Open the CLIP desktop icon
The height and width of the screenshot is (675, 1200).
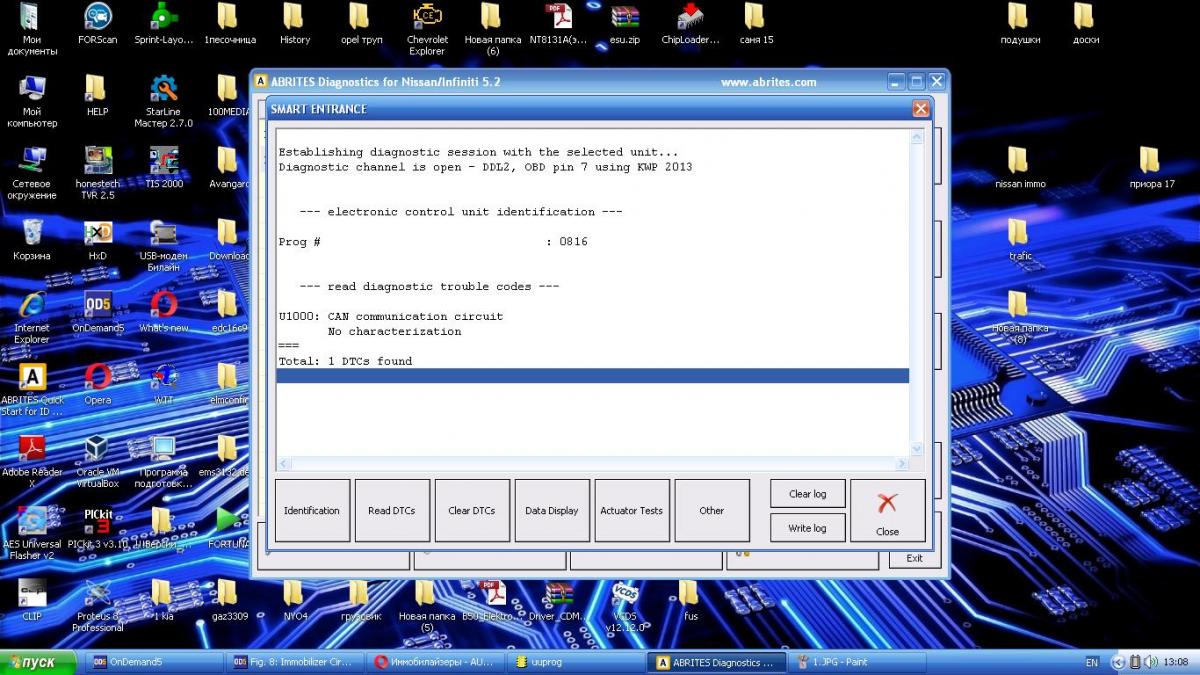(x=31, y=600)
